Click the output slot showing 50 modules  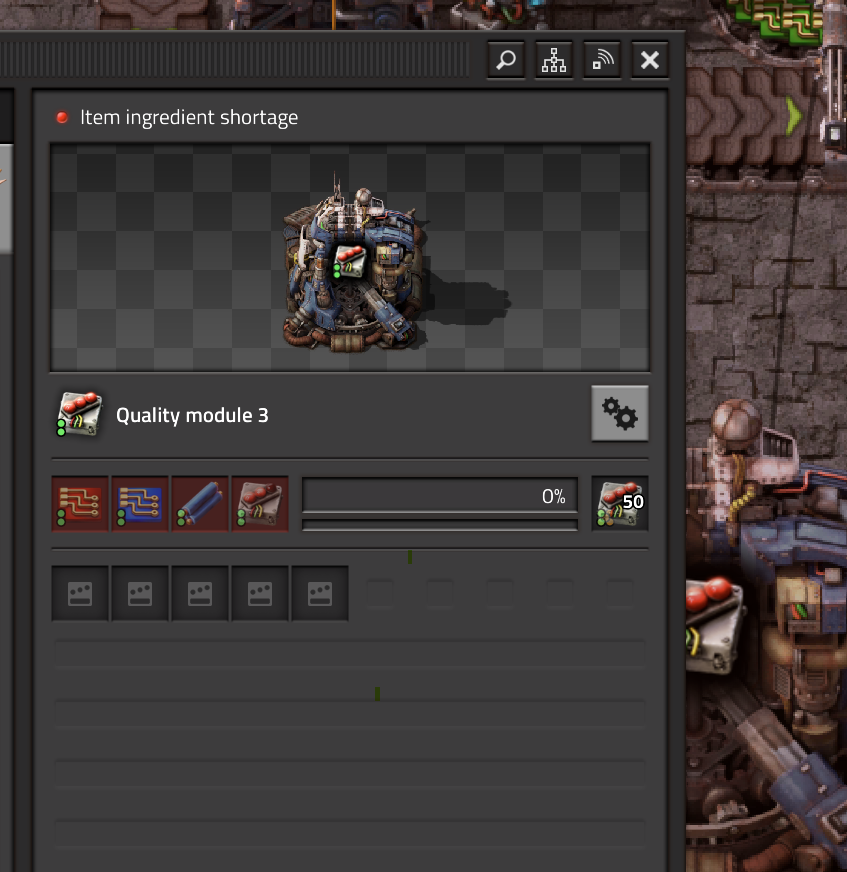tap(620, 503)
